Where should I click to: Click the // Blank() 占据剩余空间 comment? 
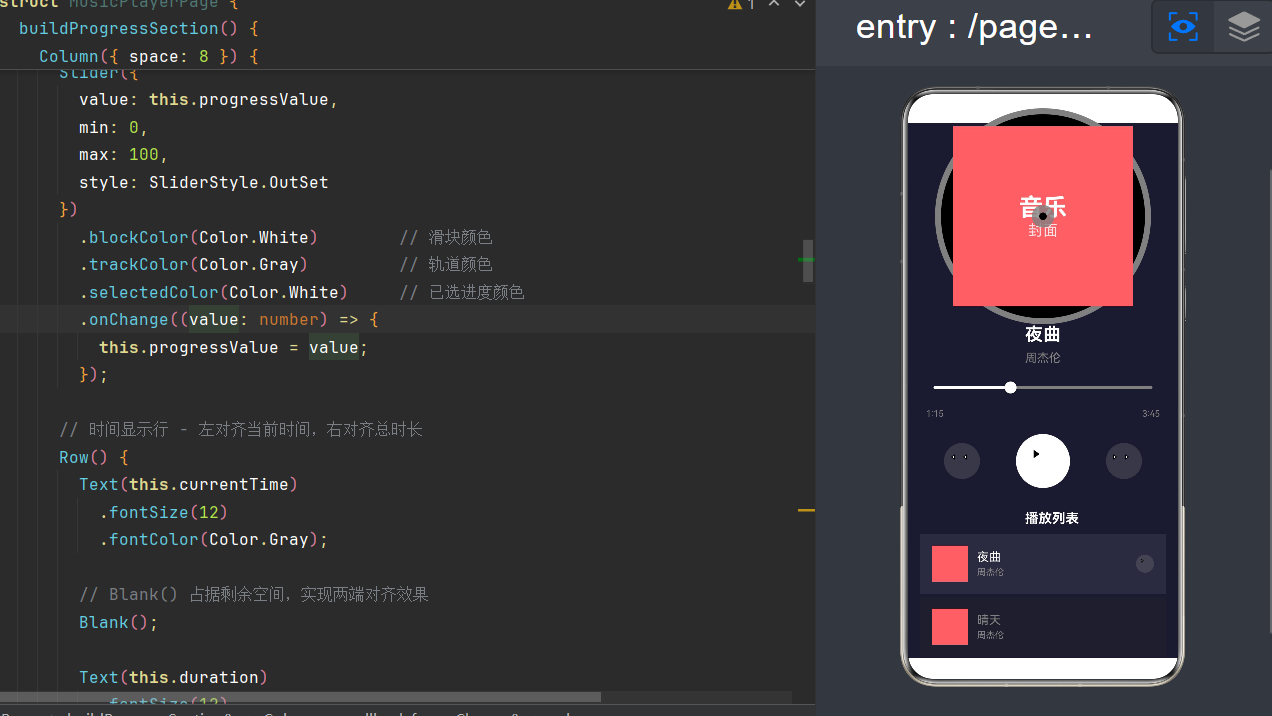pos(254,595)
